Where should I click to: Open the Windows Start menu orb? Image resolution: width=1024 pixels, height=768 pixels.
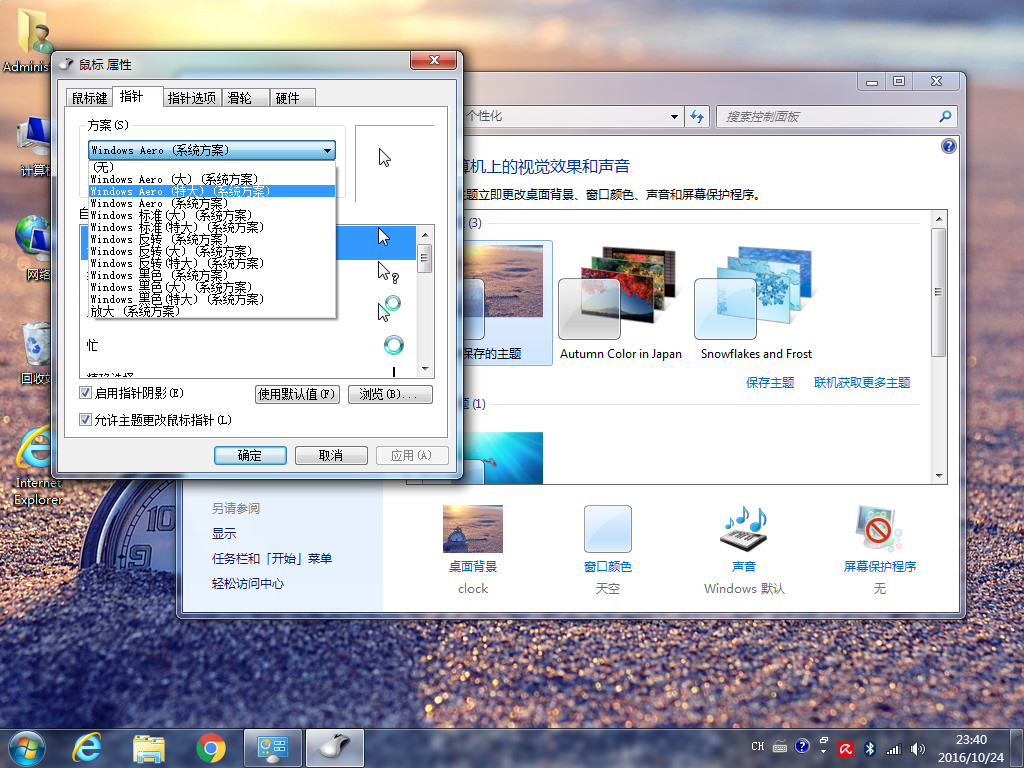point(27,748)
